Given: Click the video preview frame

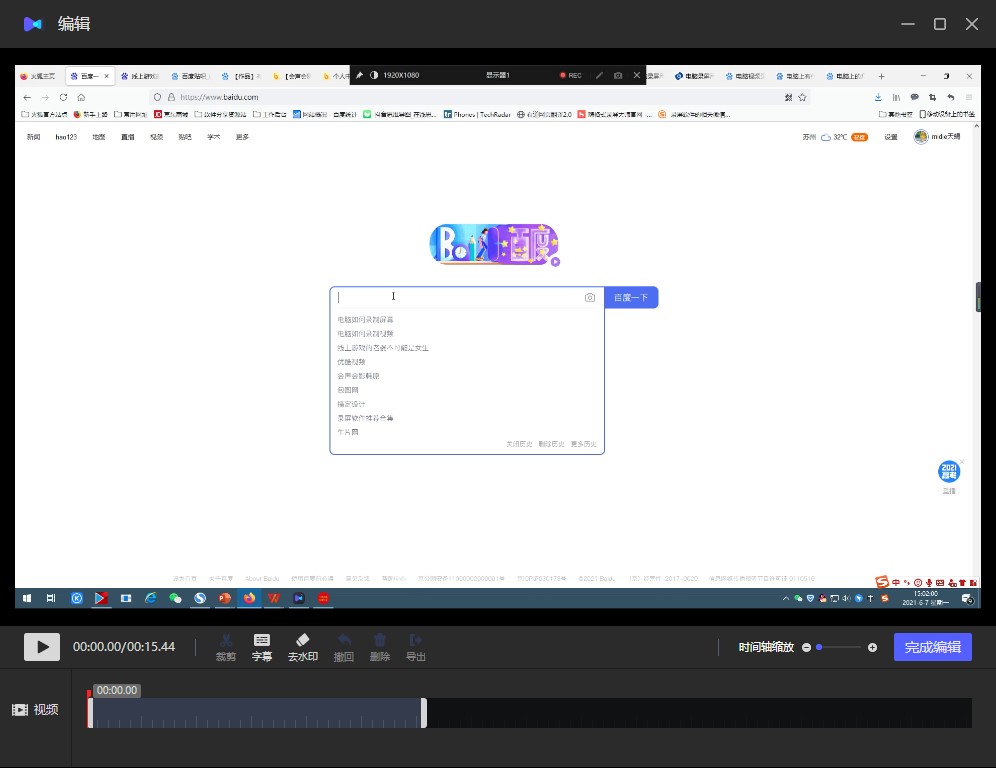Looking at the screenshot, I should tap(498, 337).
